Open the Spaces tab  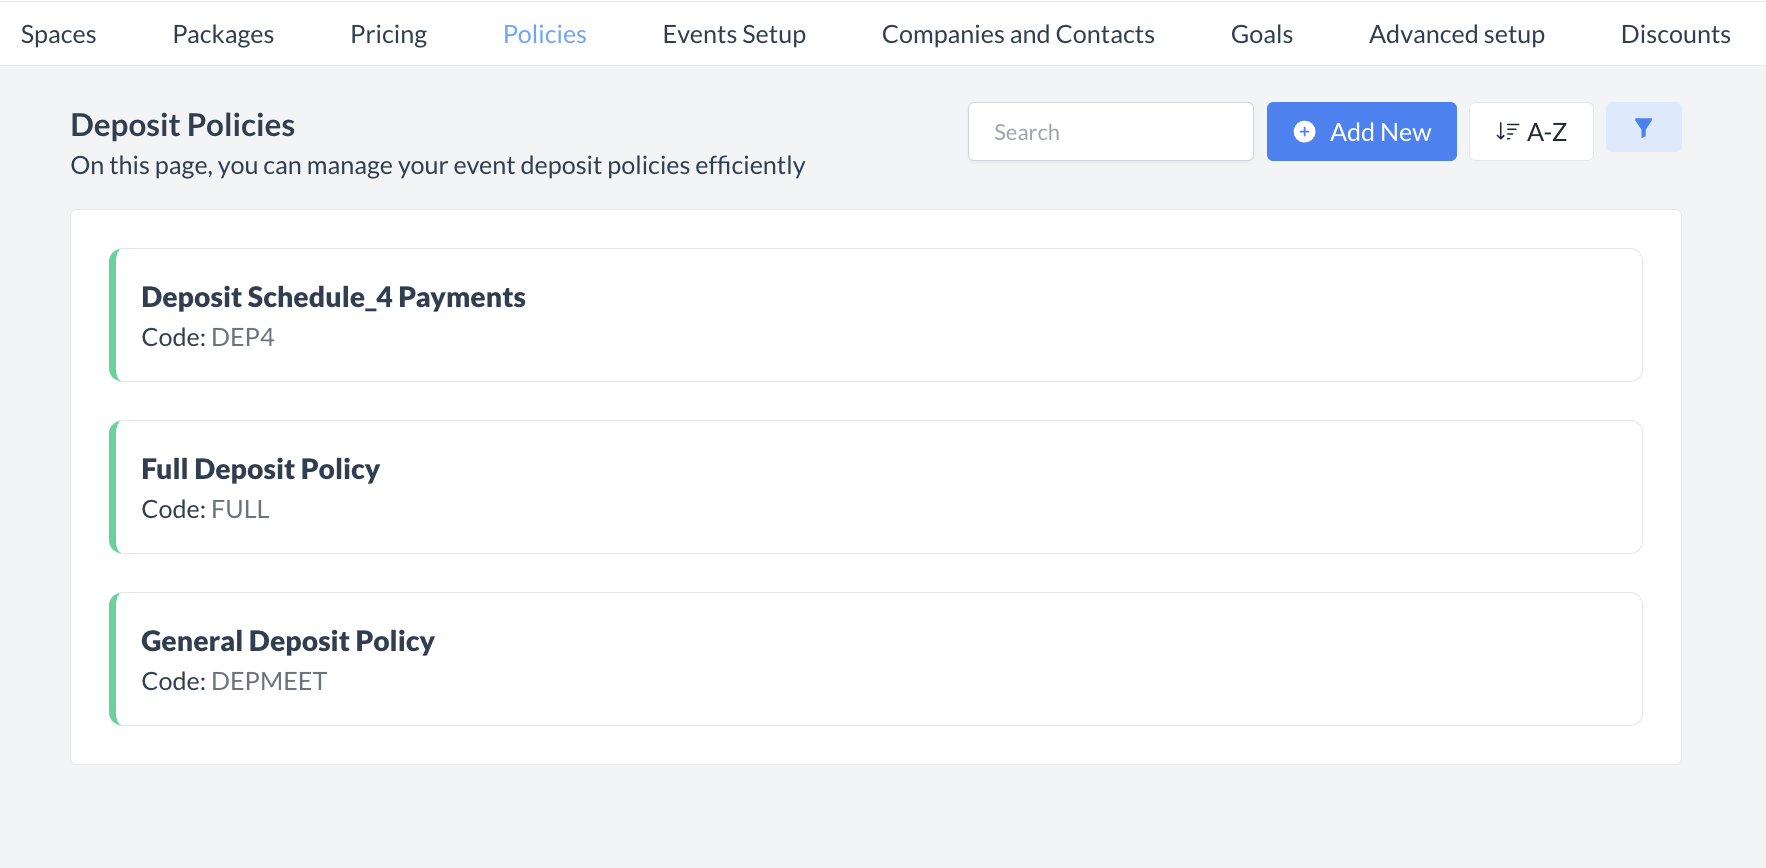[x=59, y=34]
